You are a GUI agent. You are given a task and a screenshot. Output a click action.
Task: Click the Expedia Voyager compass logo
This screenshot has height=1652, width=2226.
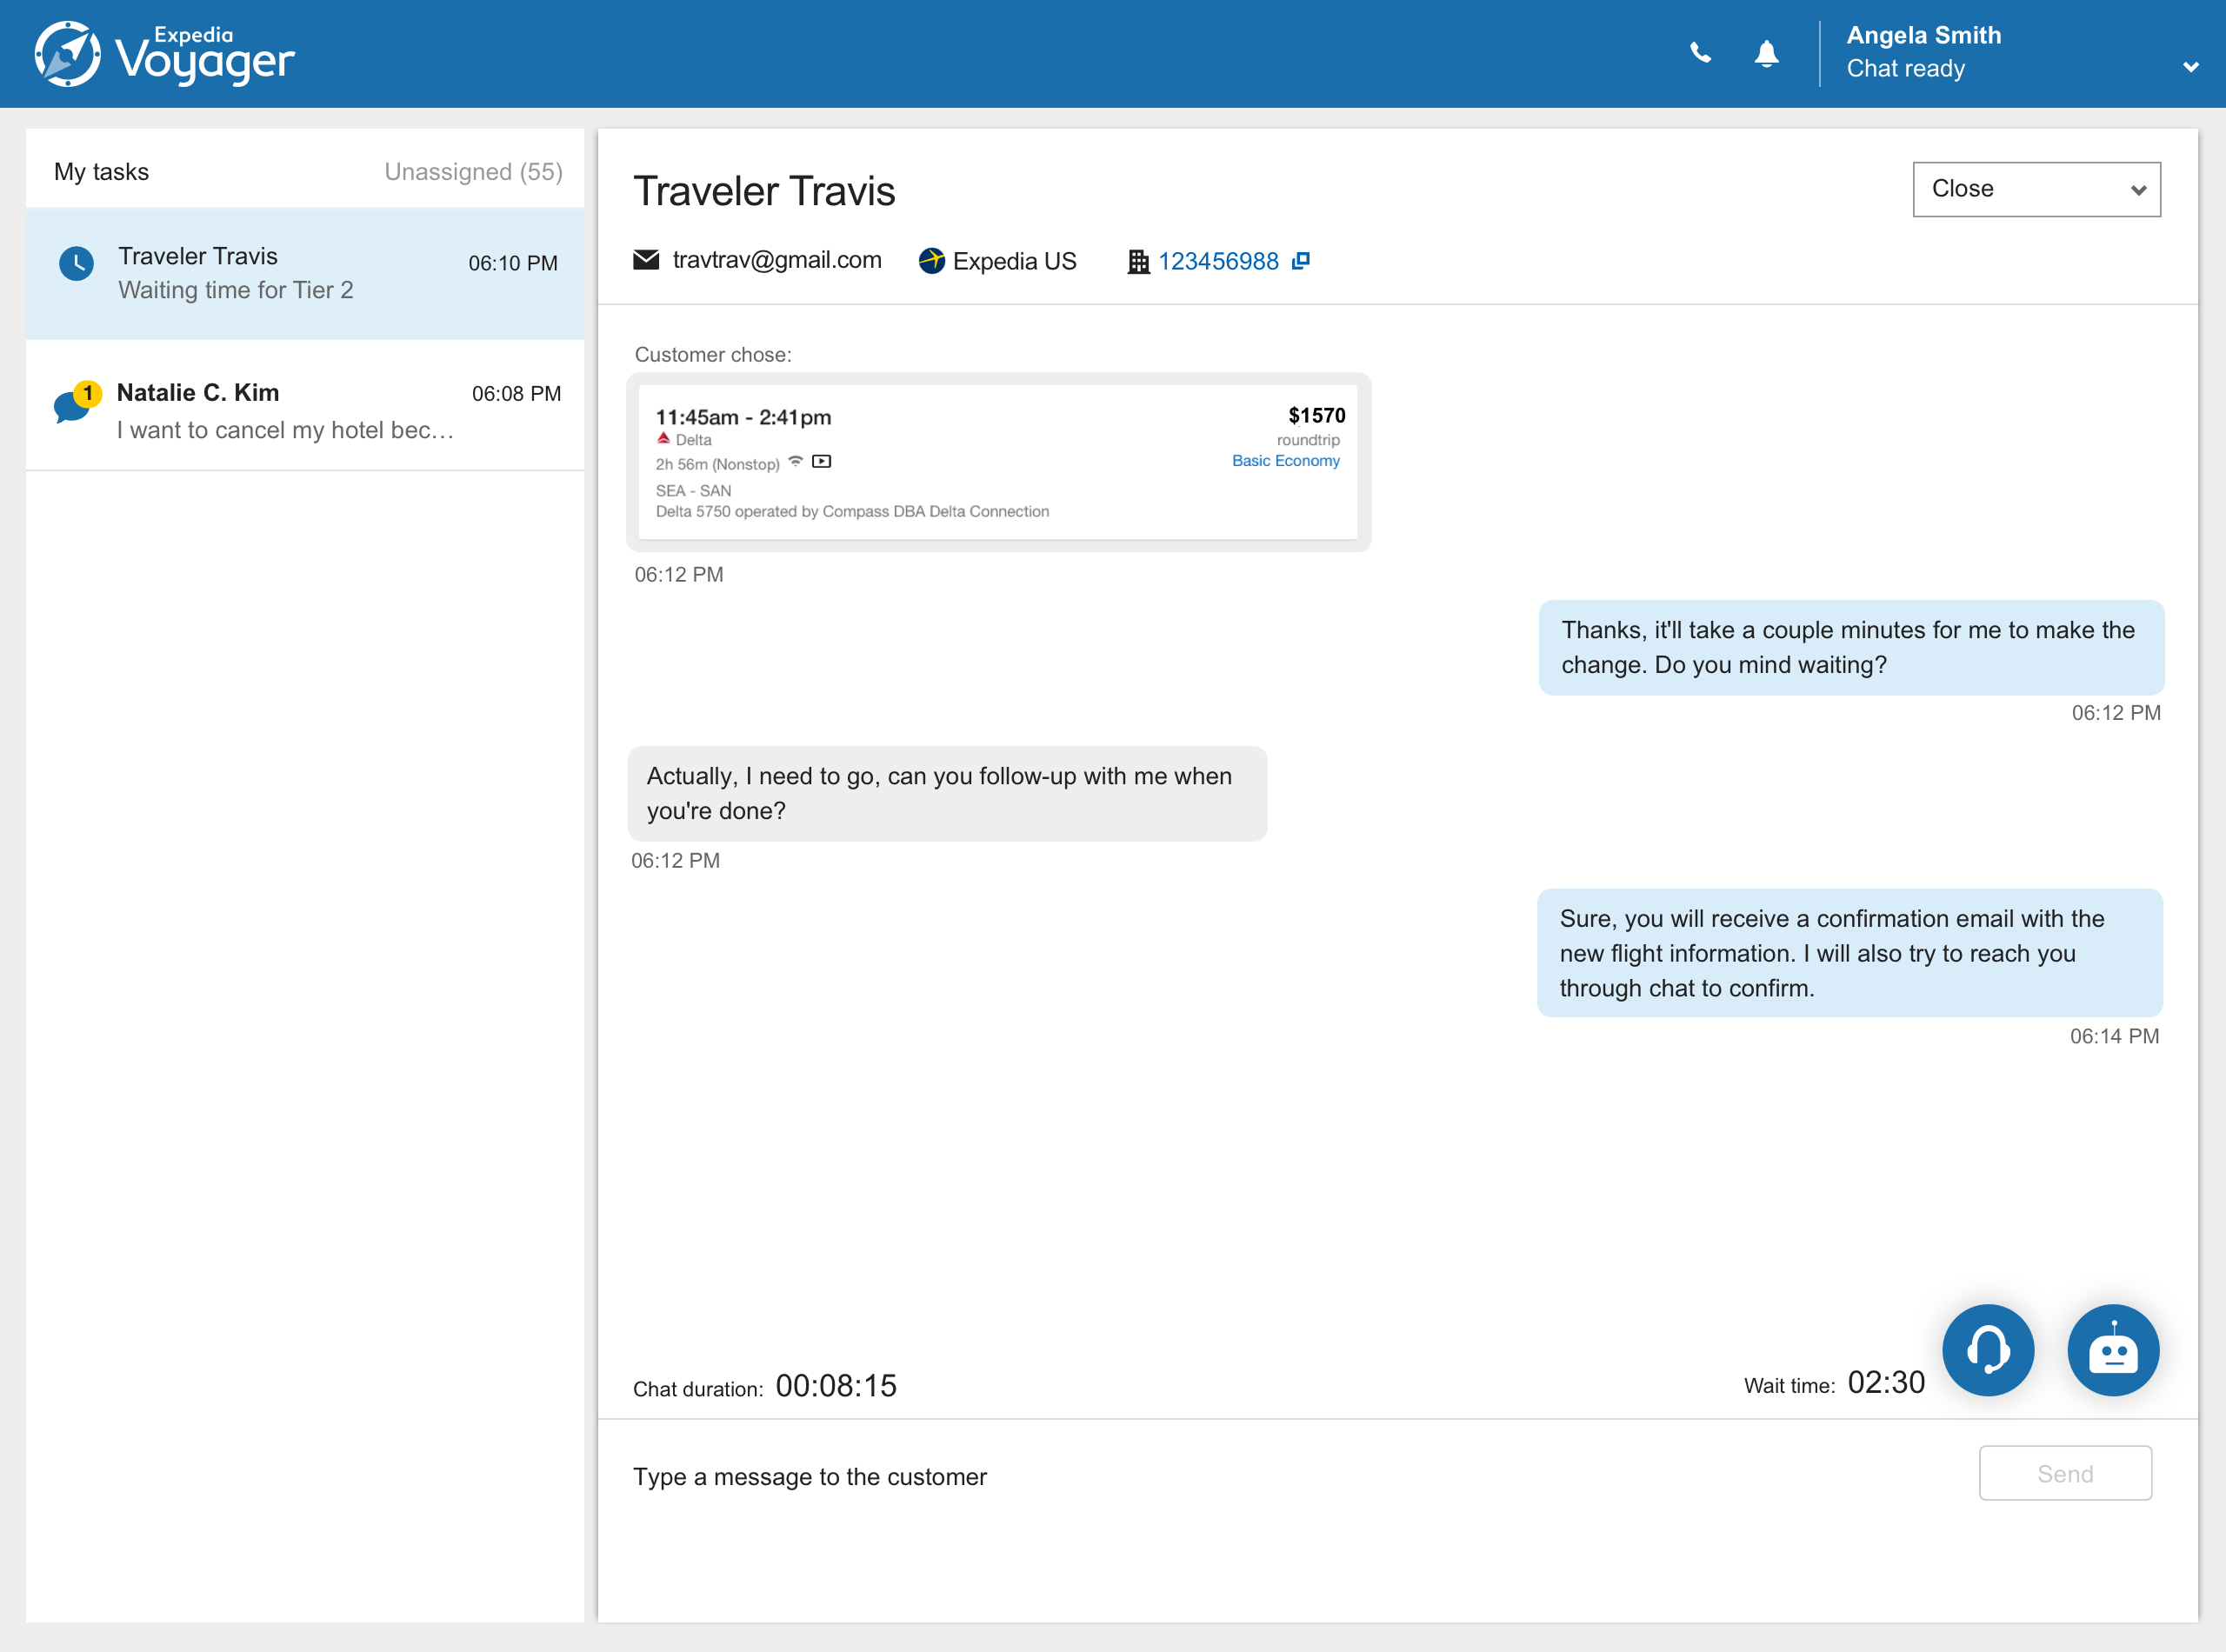[x=68, y=54]
